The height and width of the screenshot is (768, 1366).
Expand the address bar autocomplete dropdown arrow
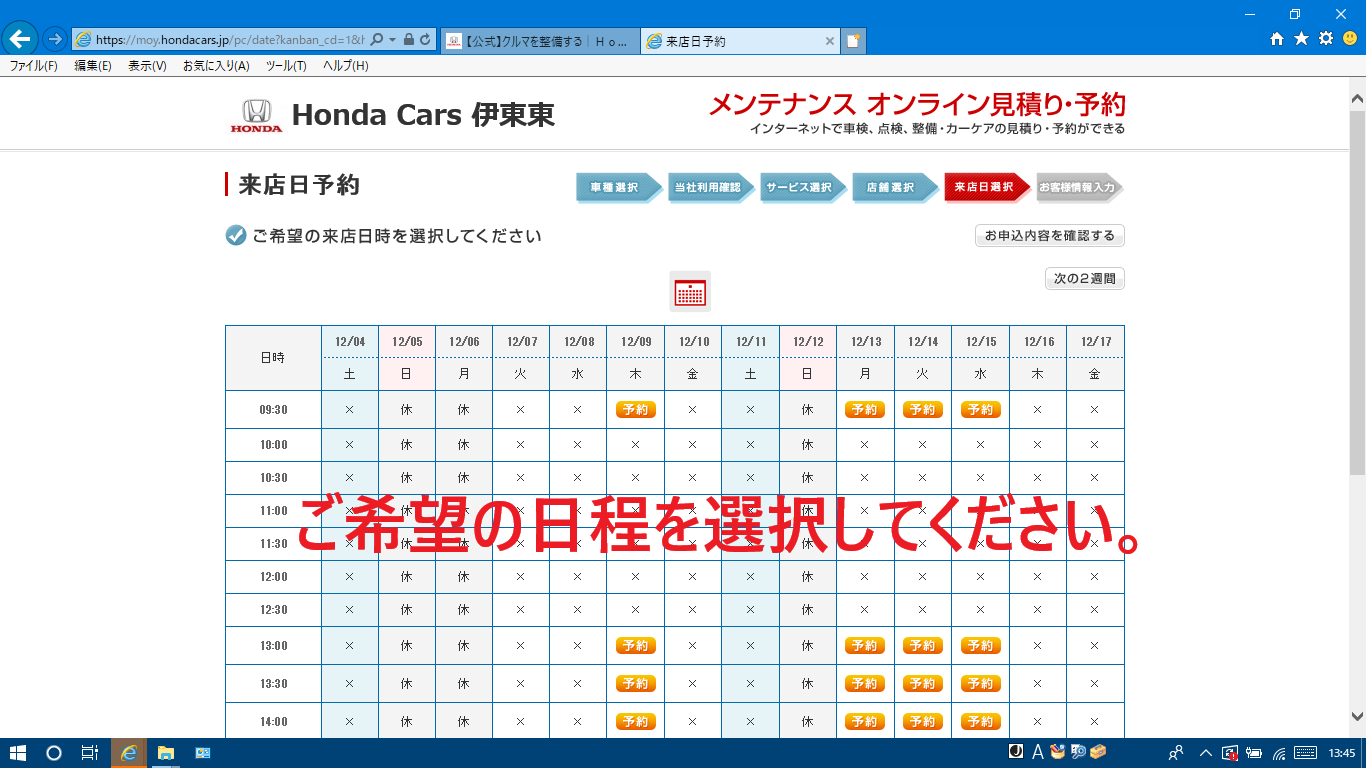coord(392,40)
